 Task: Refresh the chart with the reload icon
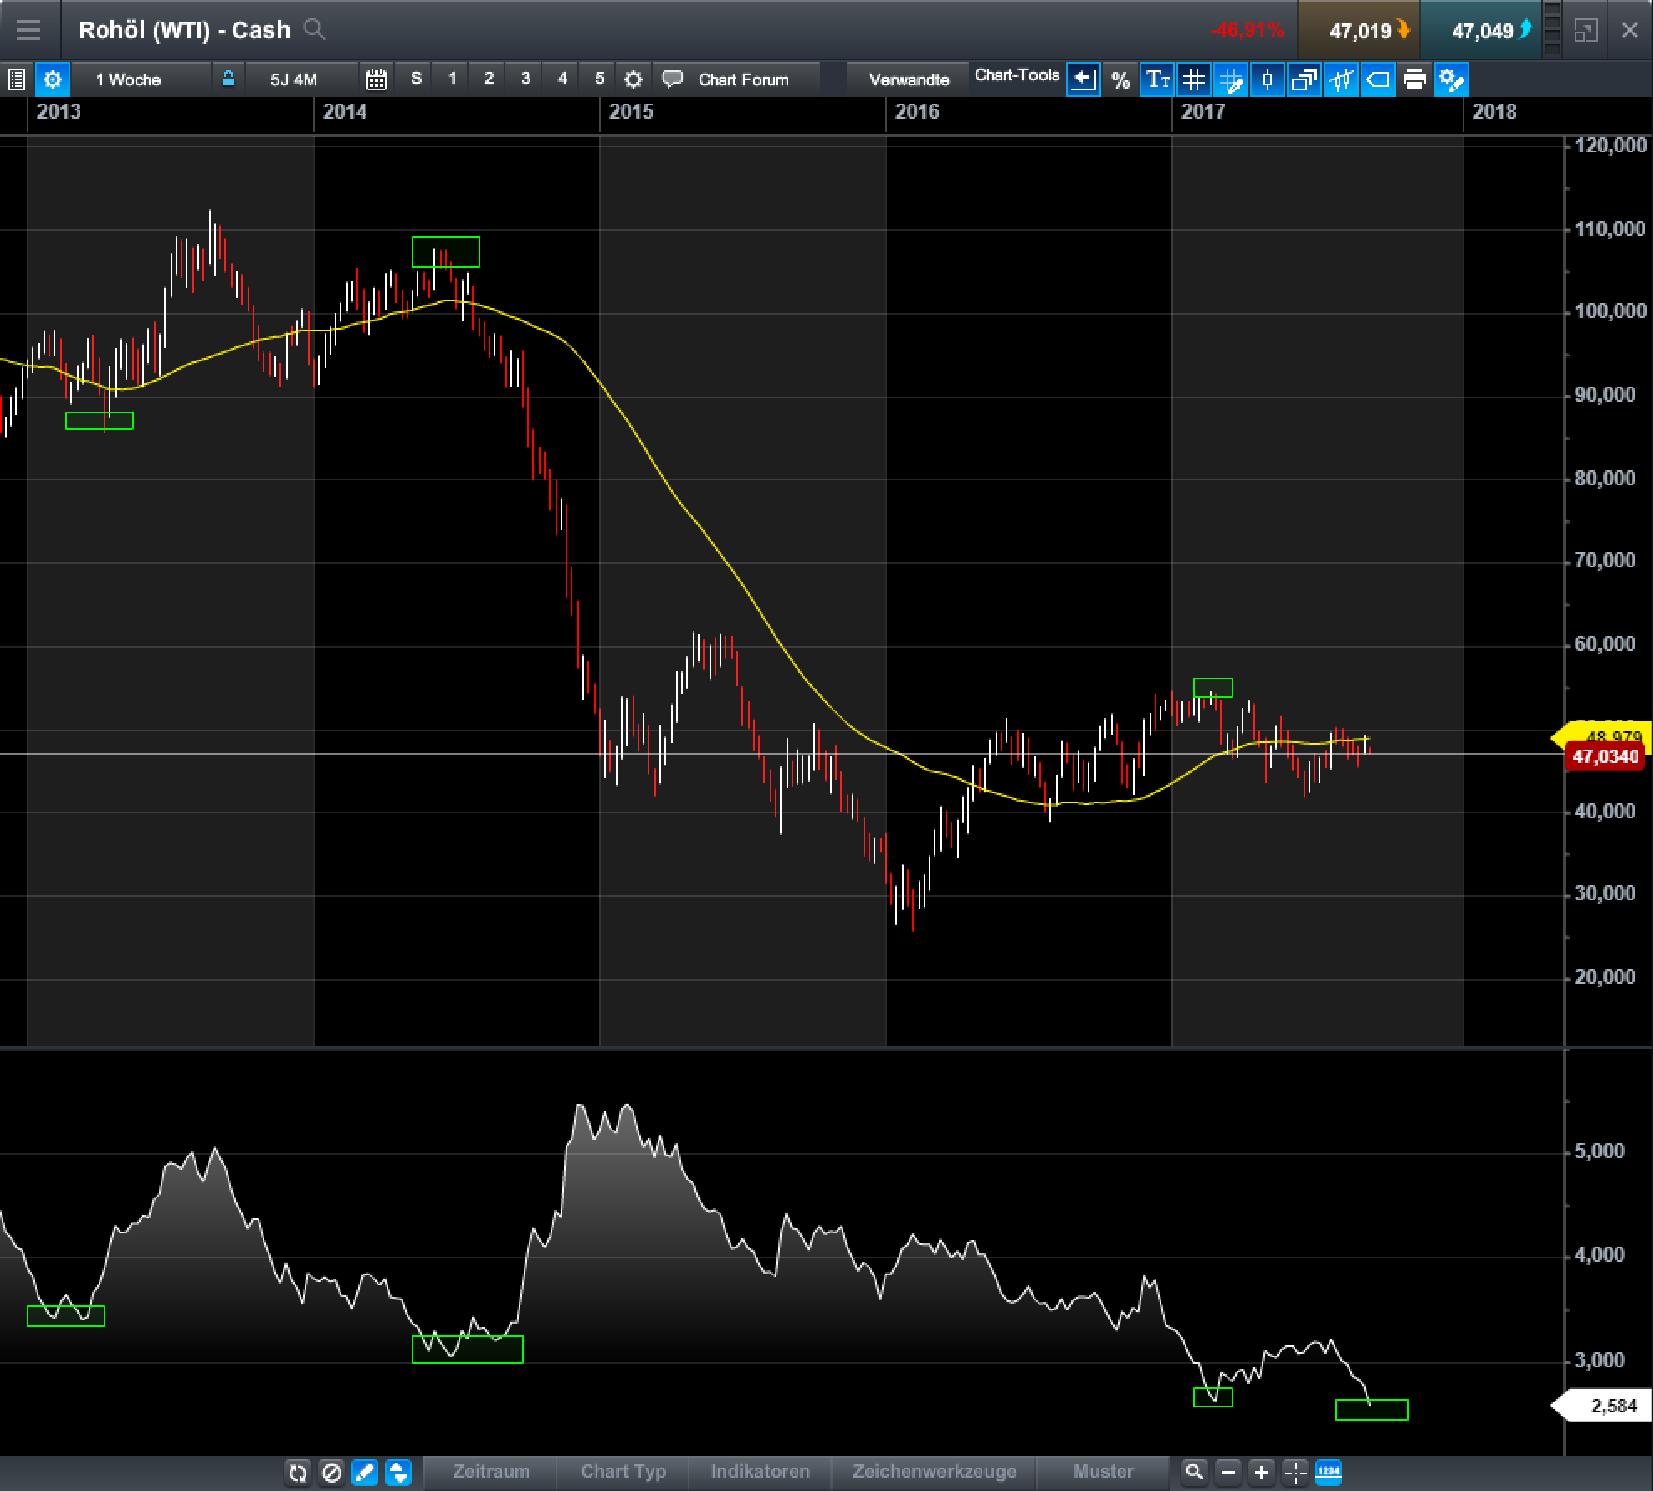[x=297, y=1471]
